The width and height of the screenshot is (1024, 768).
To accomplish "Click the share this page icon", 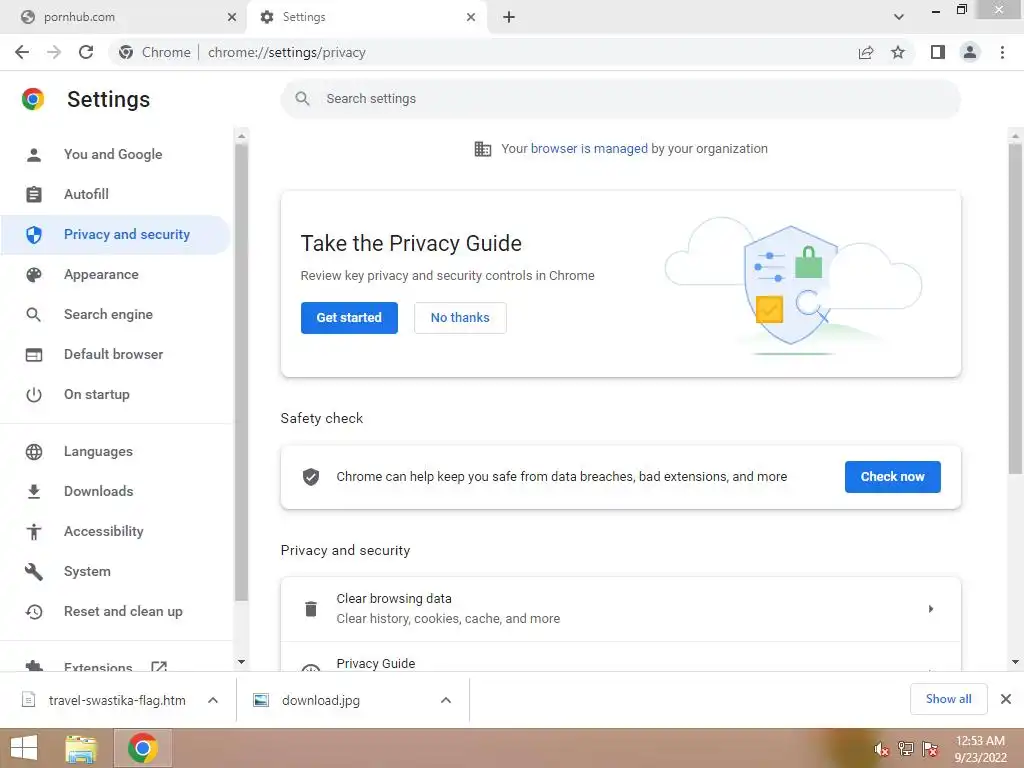I will tap(866, 52).
